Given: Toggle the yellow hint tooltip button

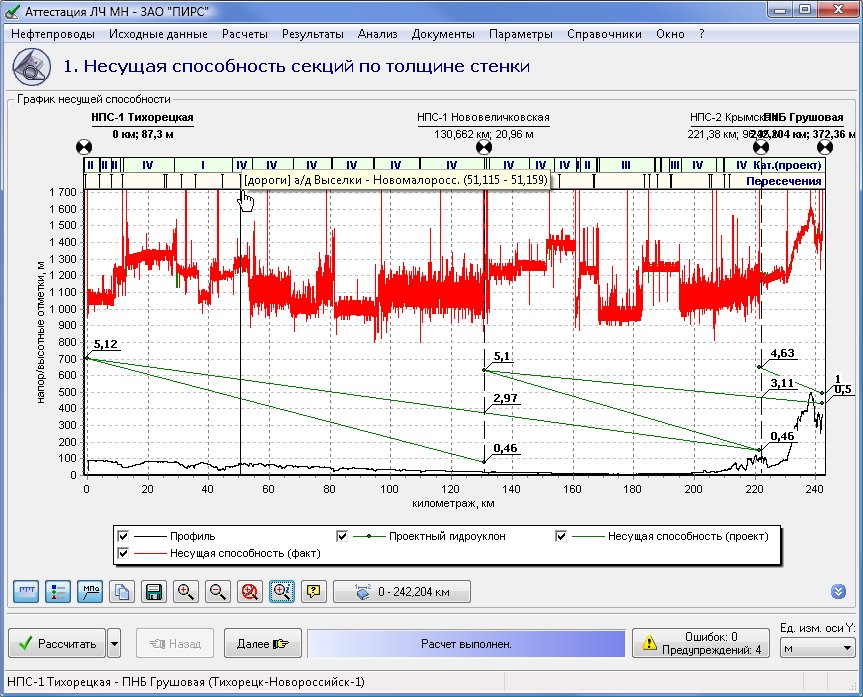Looking at the screenshot, I should [314, 592].
